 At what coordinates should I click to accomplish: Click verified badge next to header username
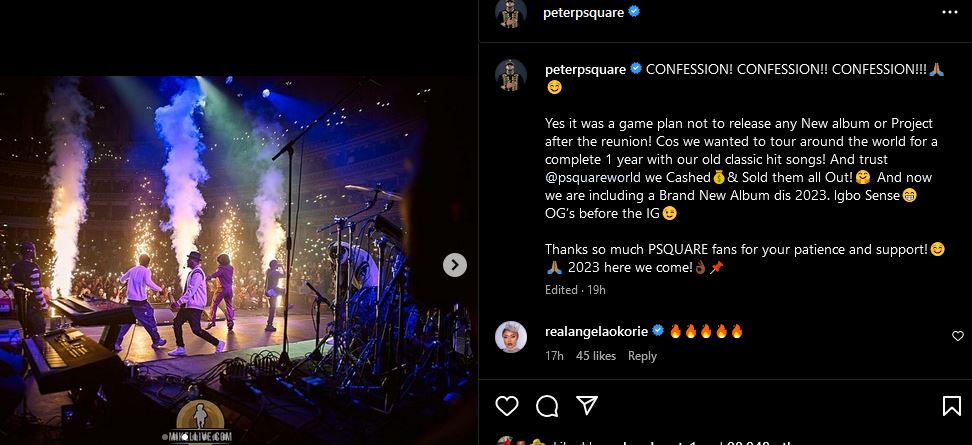pyautogui.click(x=633, y=13)
